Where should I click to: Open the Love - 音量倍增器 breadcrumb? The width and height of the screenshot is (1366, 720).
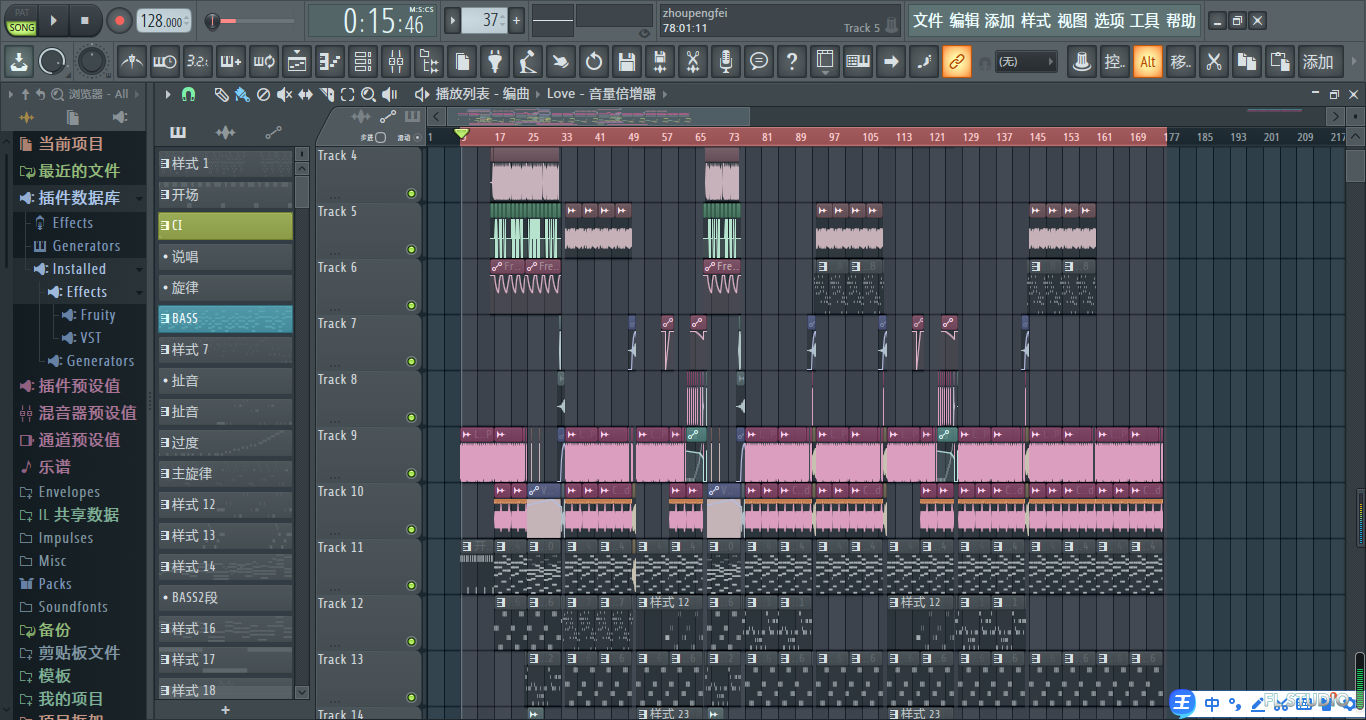tap(601, 94)
